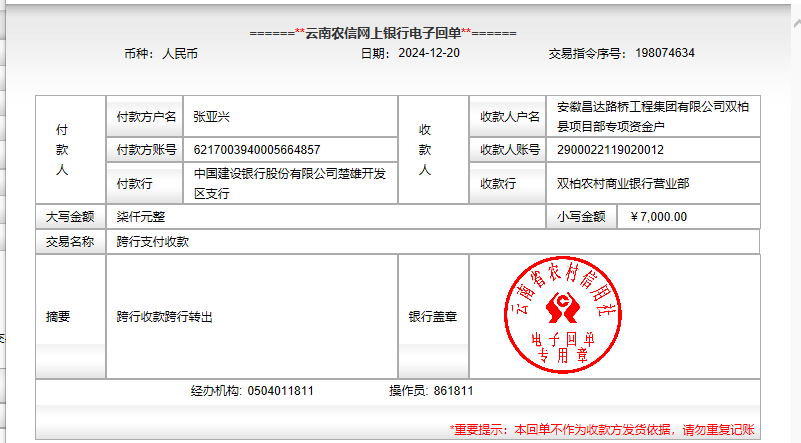The width and height of the screenshot is (801, 443).
Task: Click the date value 2024-12-20
Action: [428, 53]
